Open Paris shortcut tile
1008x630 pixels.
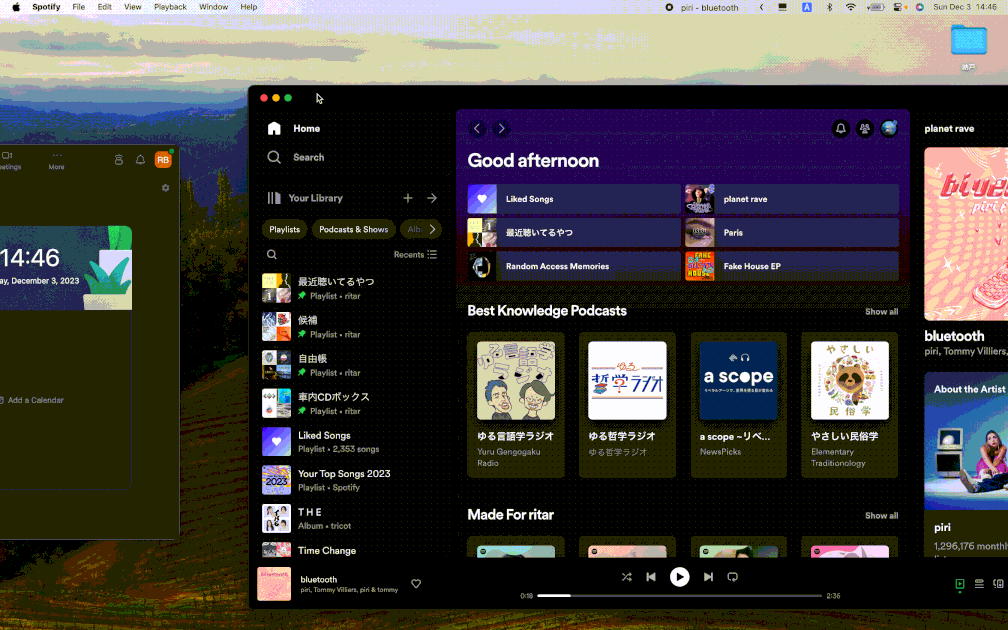[x=791, y=233]
